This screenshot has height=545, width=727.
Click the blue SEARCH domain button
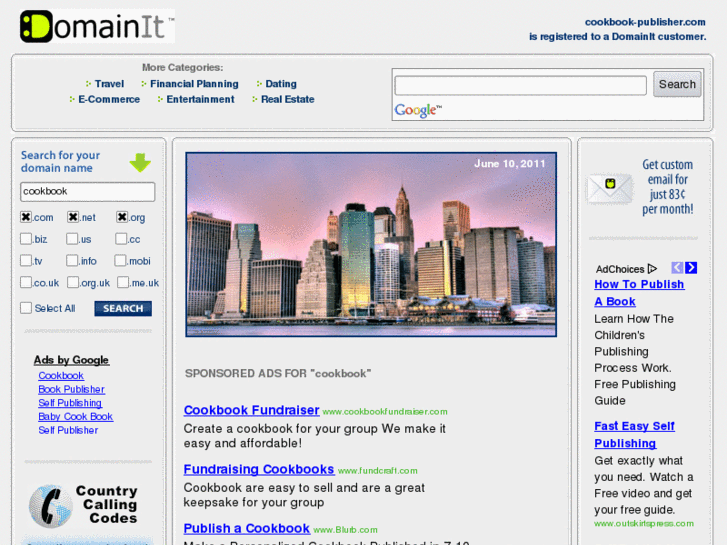click(123, 308)
